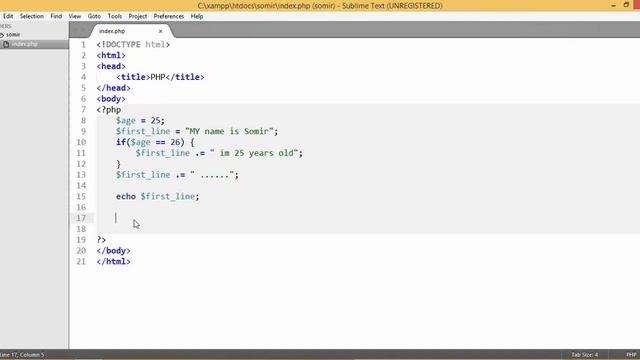Close the index.php tab
The height and width of the screenshot is (360, 640).
coord(160,31)
